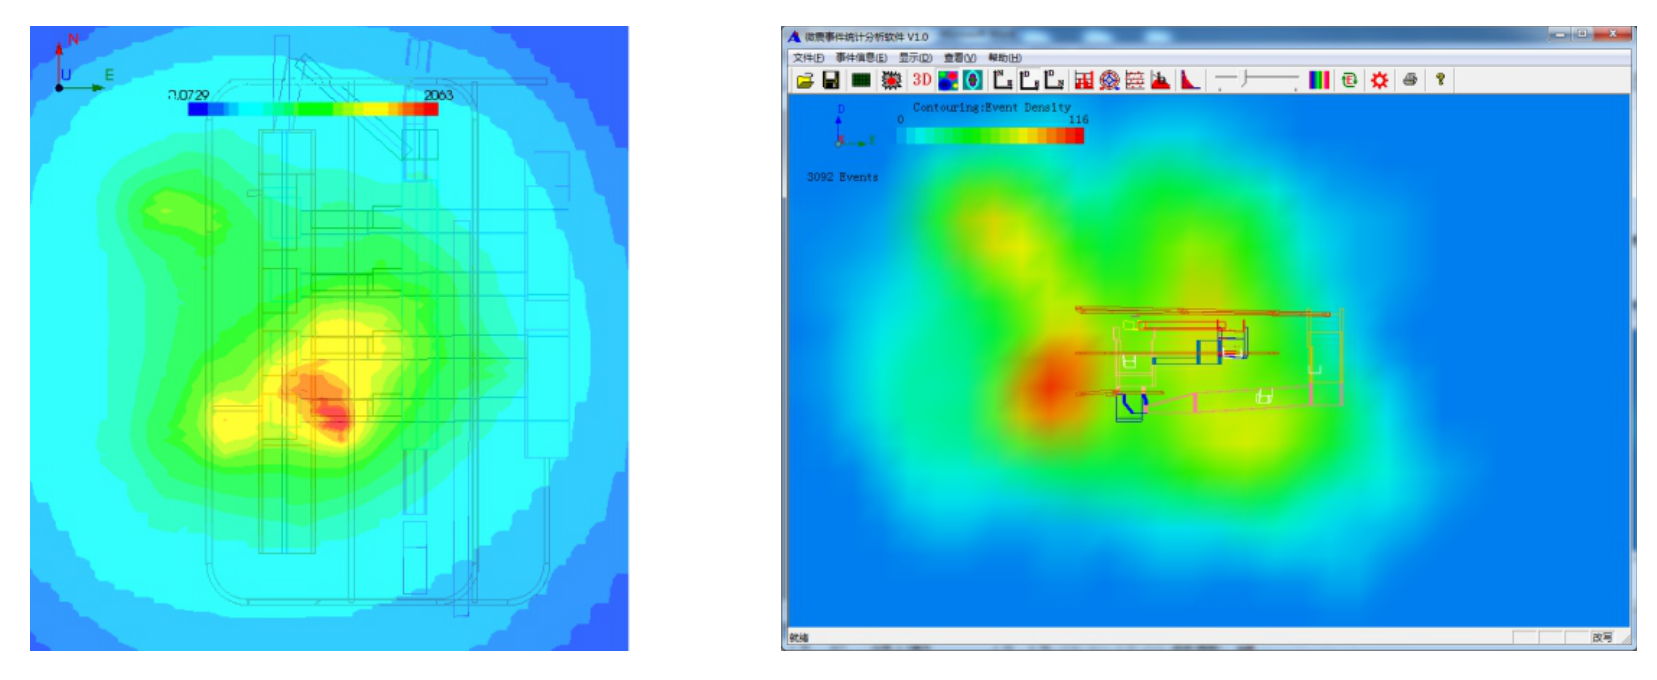Click the teal concentric ellipse icon
This screenshot has height=680, width=1657.
point(972,80)
